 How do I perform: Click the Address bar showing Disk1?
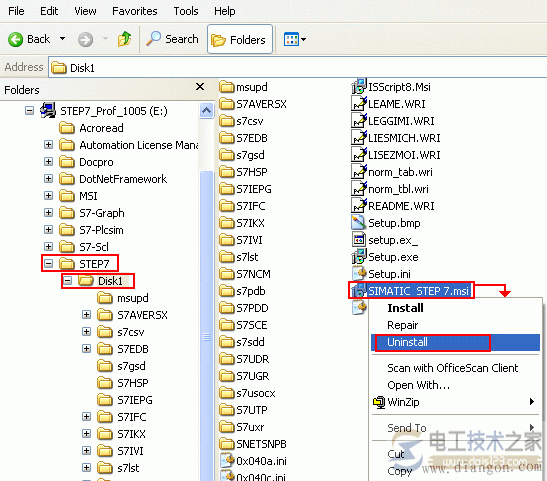297,68
